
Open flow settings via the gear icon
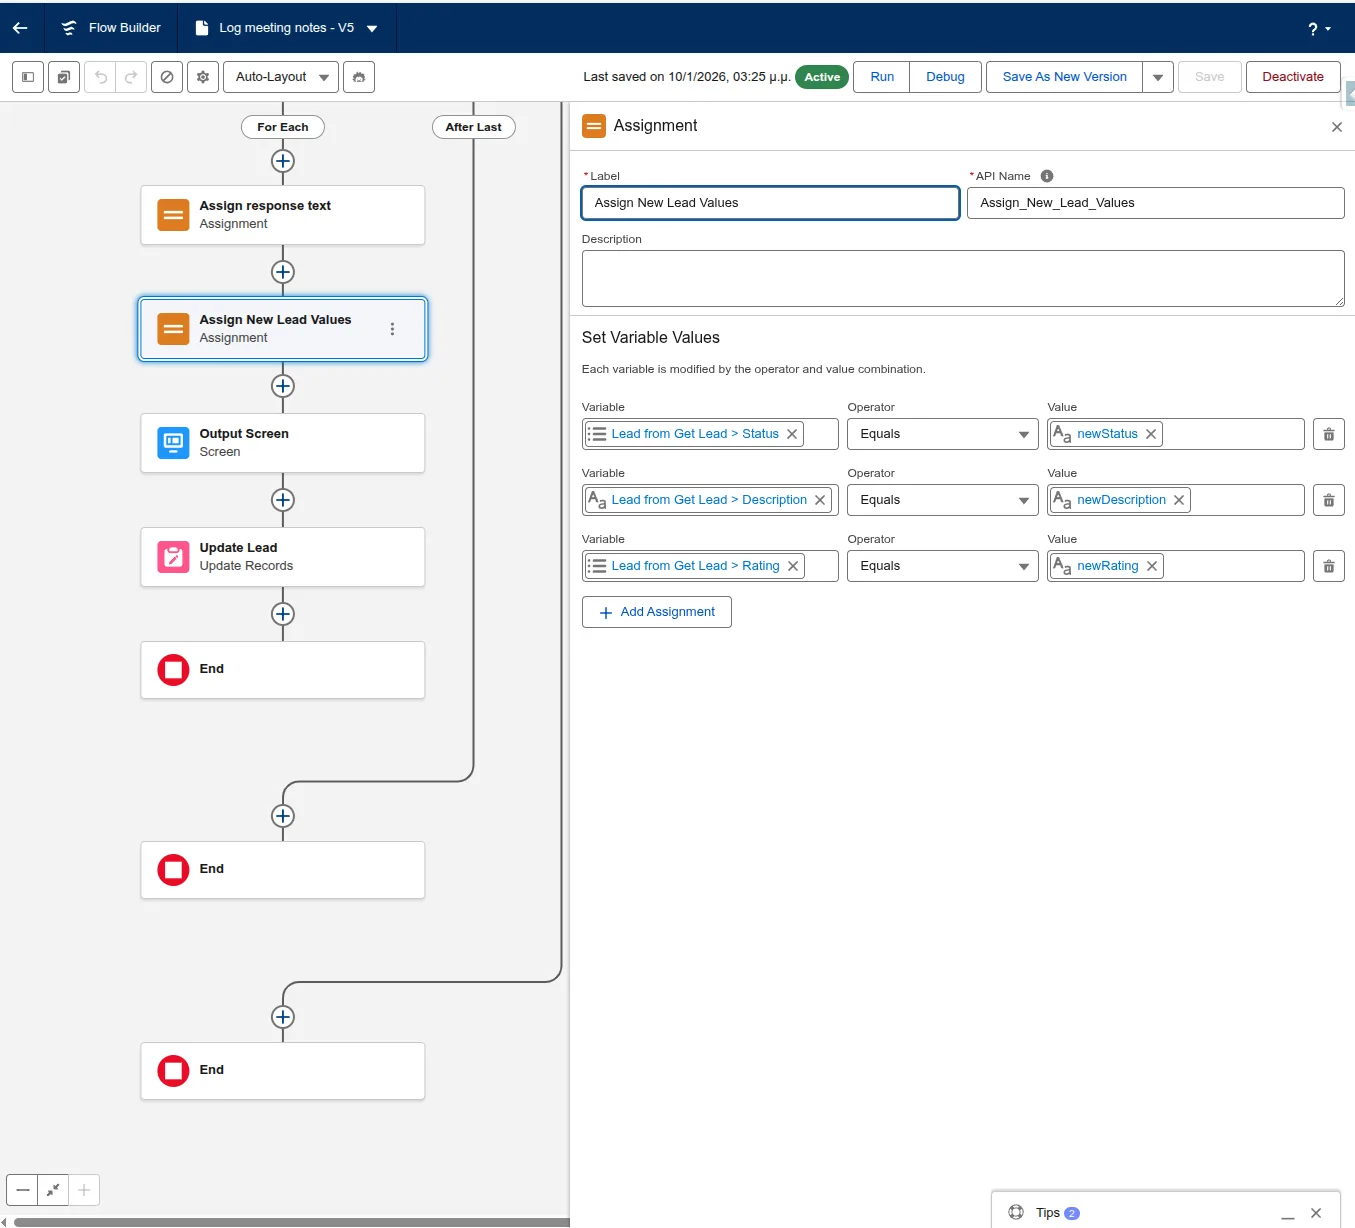[x=202, y=77]
